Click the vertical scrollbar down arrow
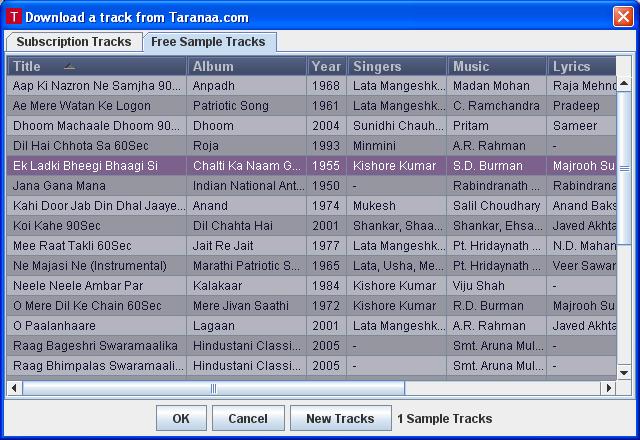 (624, 371)
